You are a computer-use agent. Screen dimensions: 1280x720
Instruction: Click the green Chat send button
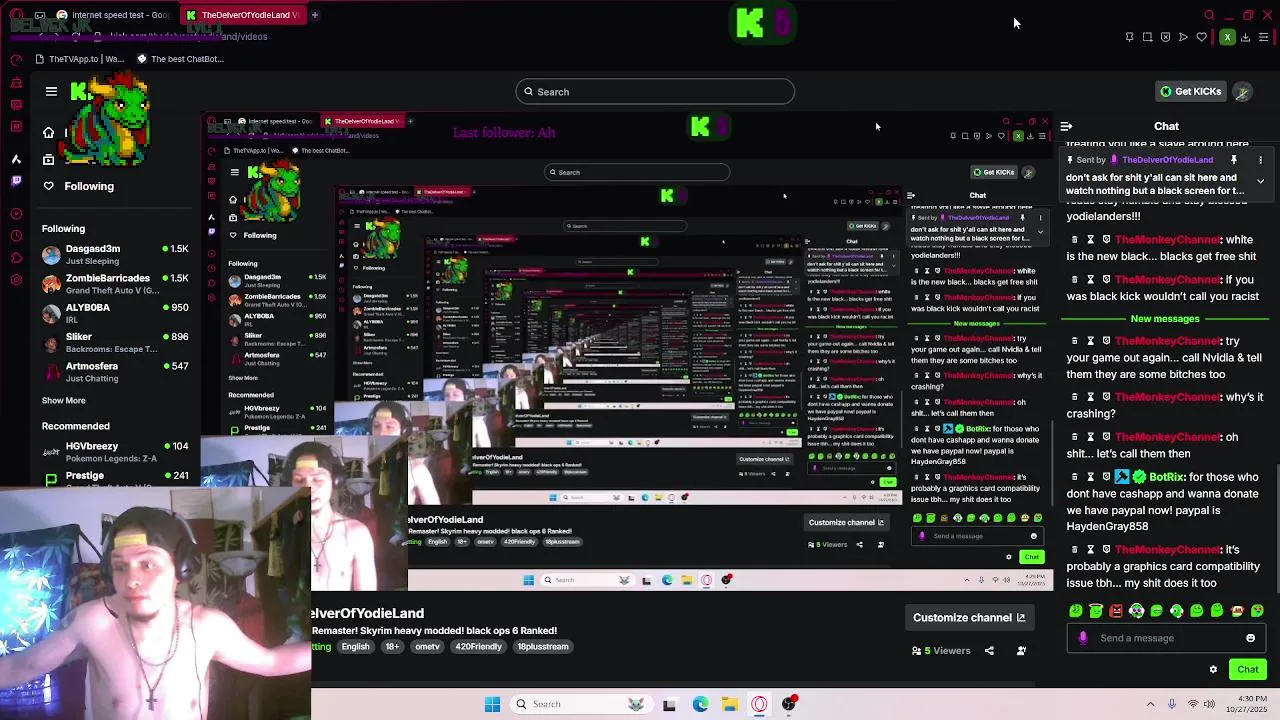point(1247,670)
